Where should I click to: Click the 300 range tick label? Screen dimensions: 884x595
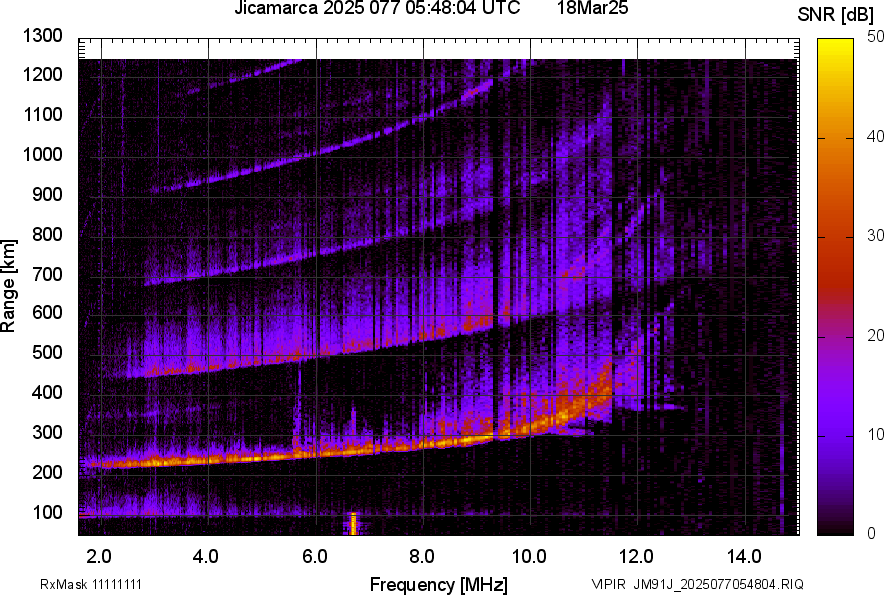coord(47,433)
